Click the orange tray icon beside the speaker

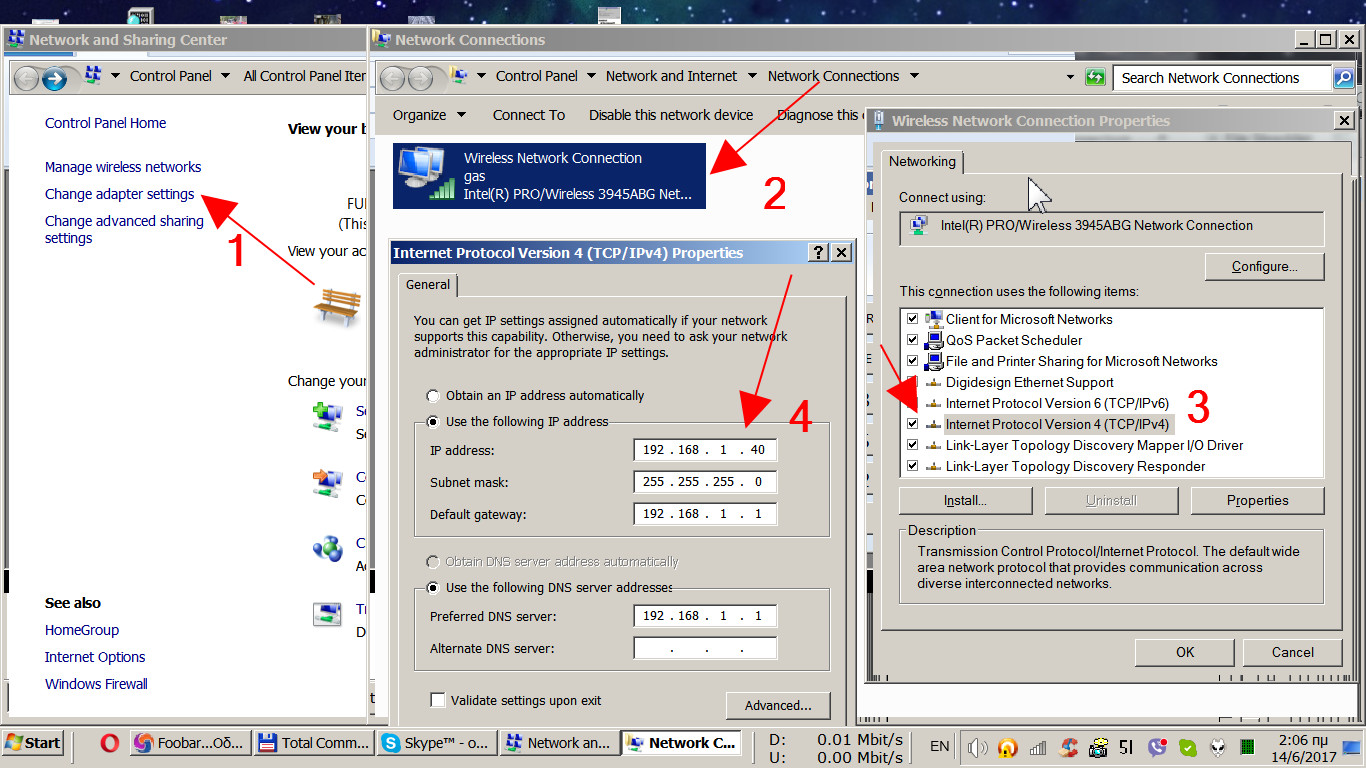click(1007, 746)
